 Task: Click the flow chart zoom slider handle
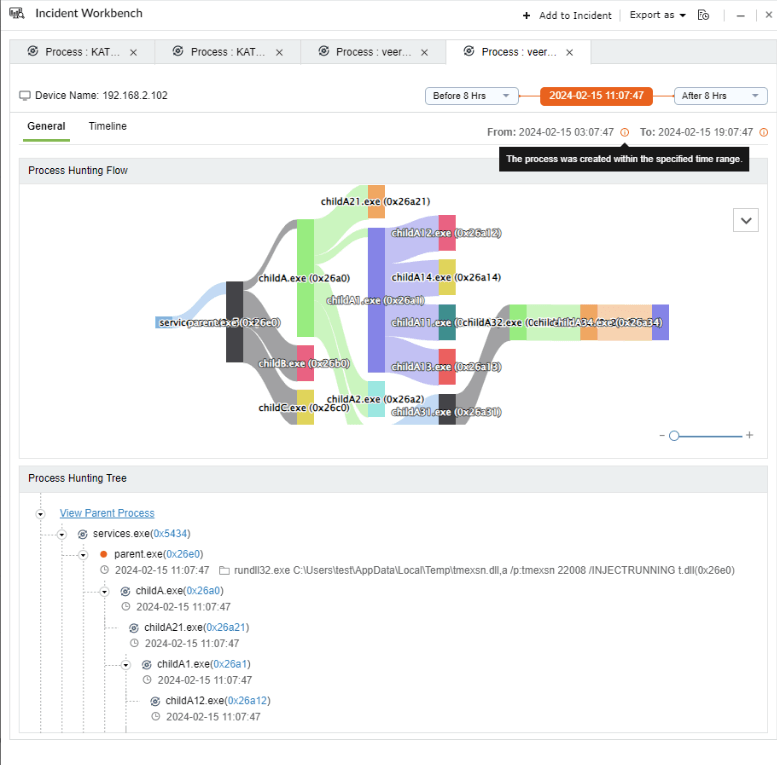(x=674, y=436)
